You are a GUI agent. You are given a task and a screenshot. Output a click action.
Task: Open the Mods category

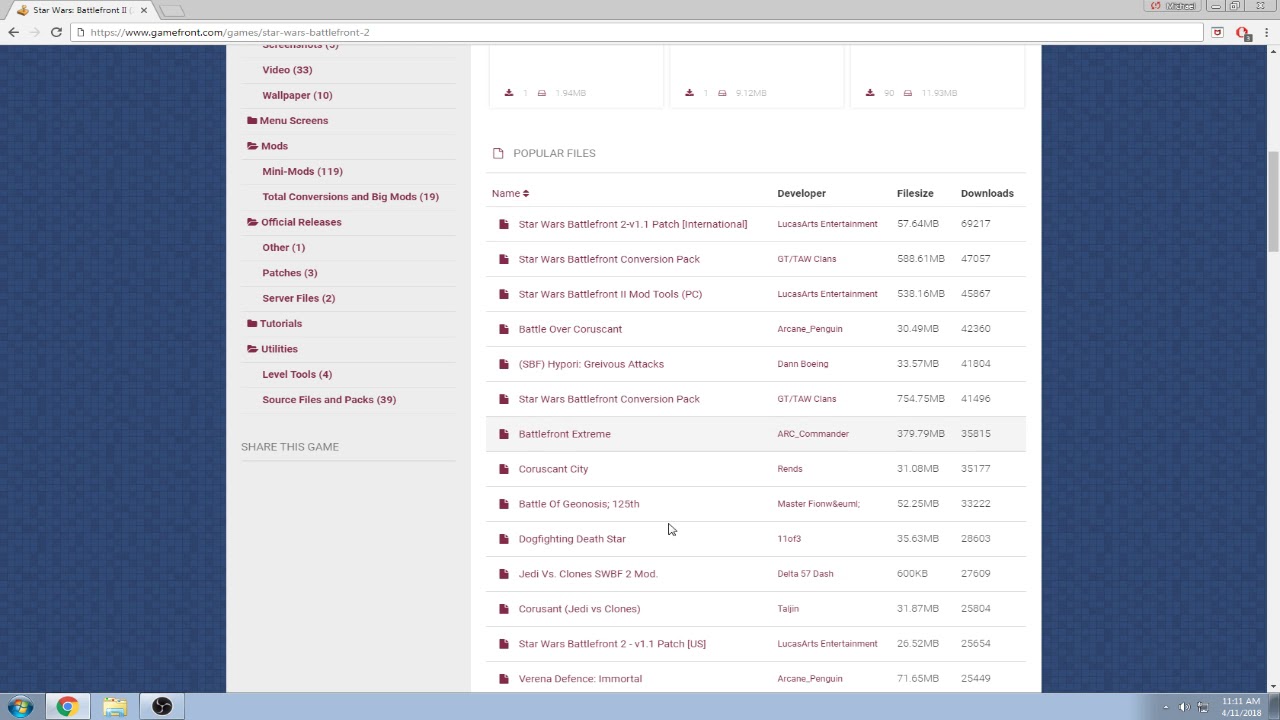tap(274, 146)
